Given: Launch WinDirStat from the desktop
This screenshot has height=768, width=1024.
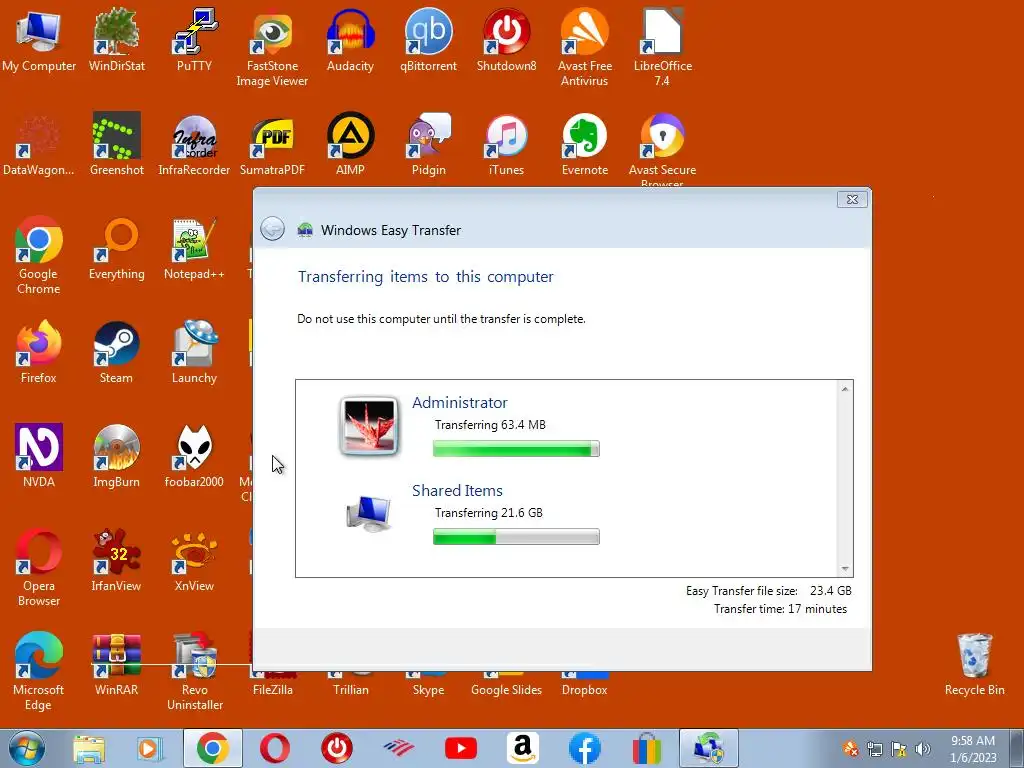Looking at the screenshot, I should [x=116, y=39].
